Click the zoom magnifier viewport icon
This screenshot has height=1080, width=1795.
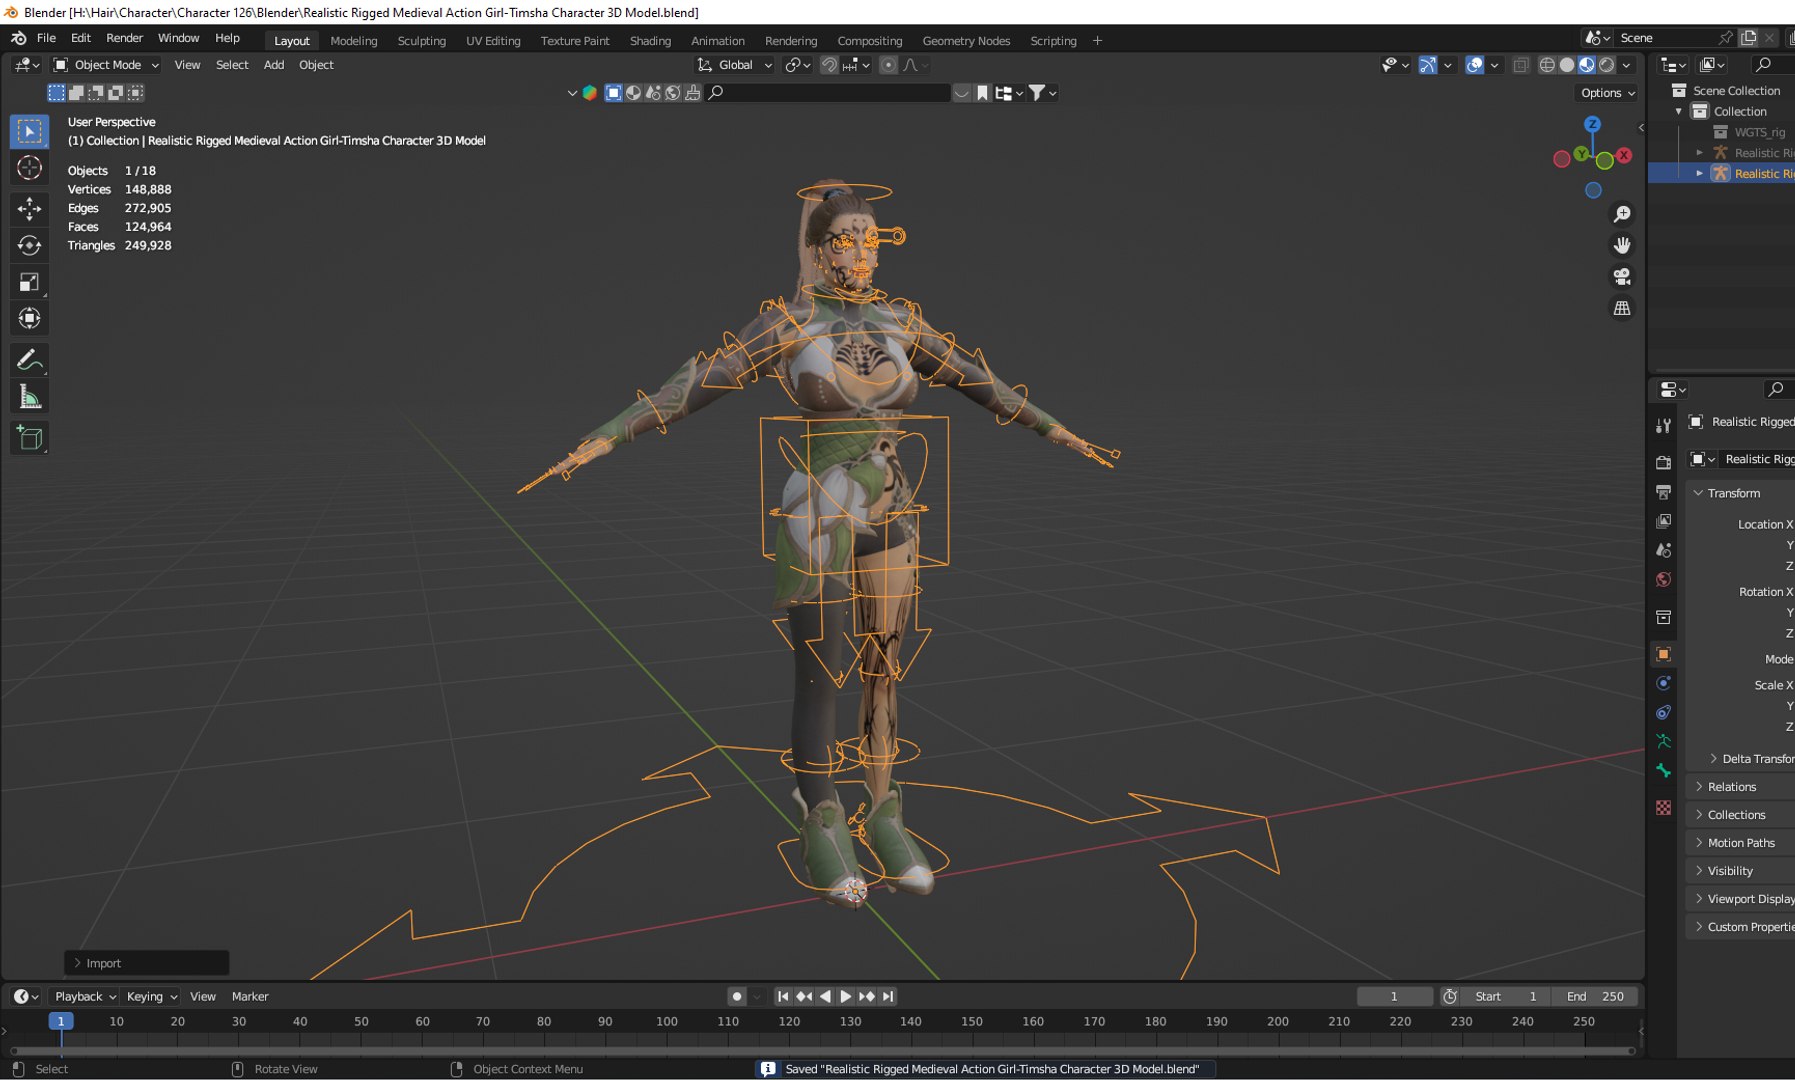(x=1622, y=214)
